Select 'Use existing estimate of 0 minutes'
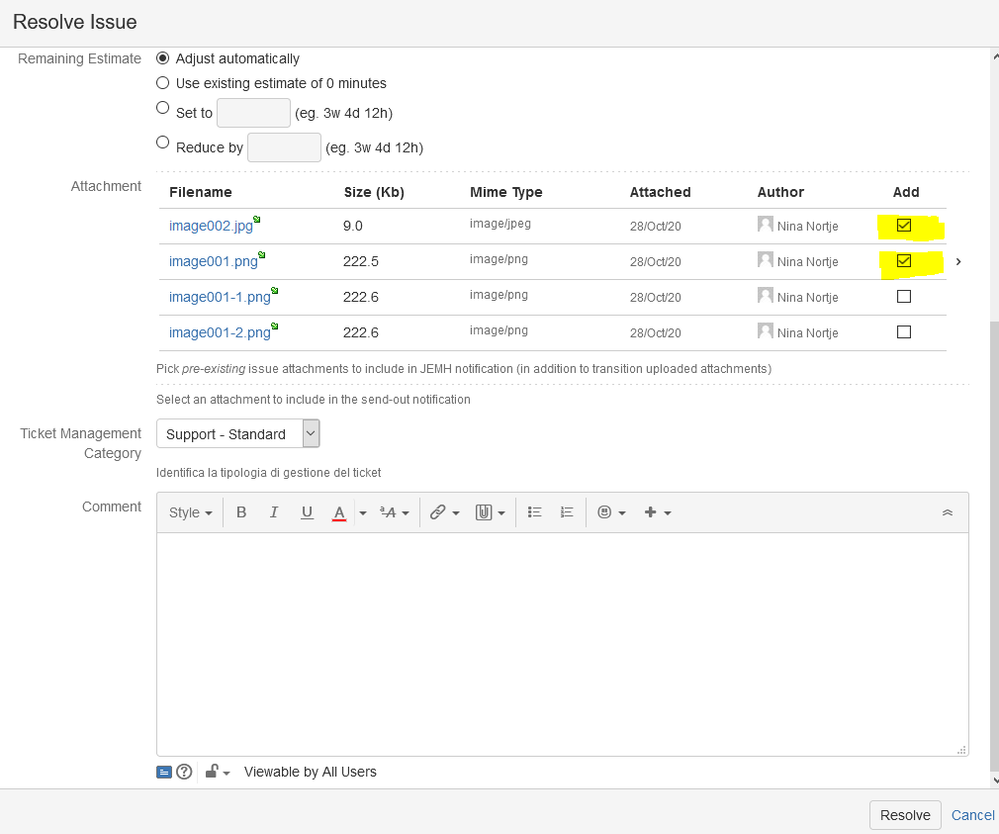 click(x=162, y=83)
